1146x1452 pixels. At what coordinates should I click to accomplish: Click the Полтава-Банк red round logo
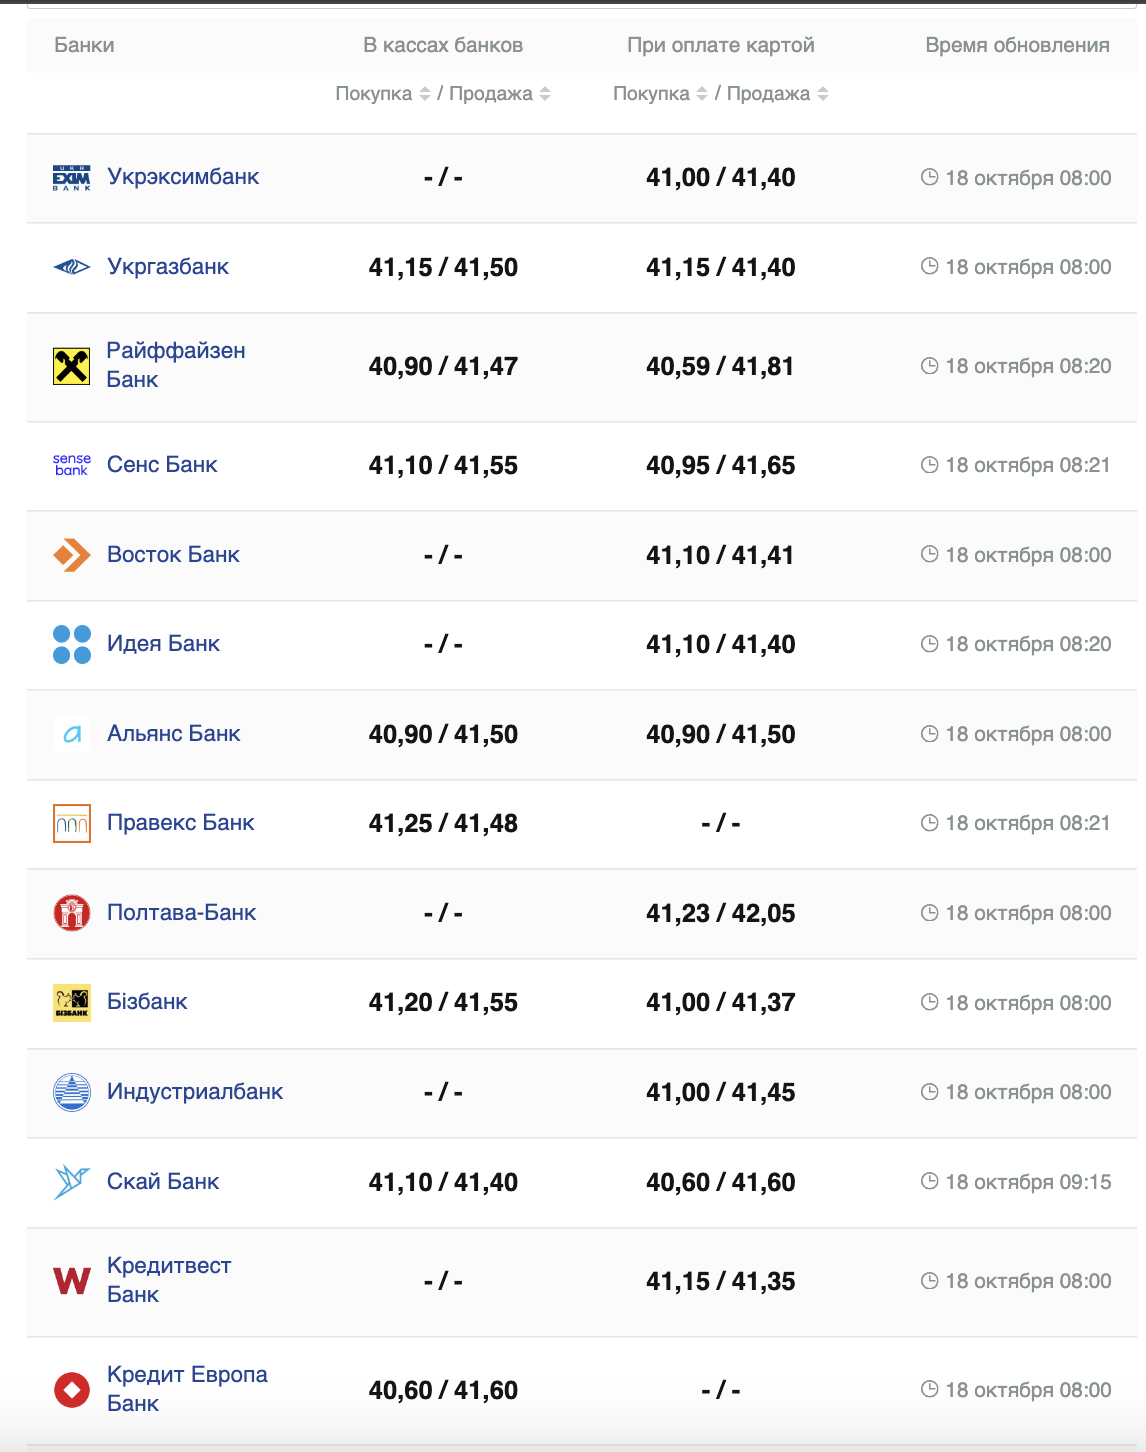coord(71,913)
